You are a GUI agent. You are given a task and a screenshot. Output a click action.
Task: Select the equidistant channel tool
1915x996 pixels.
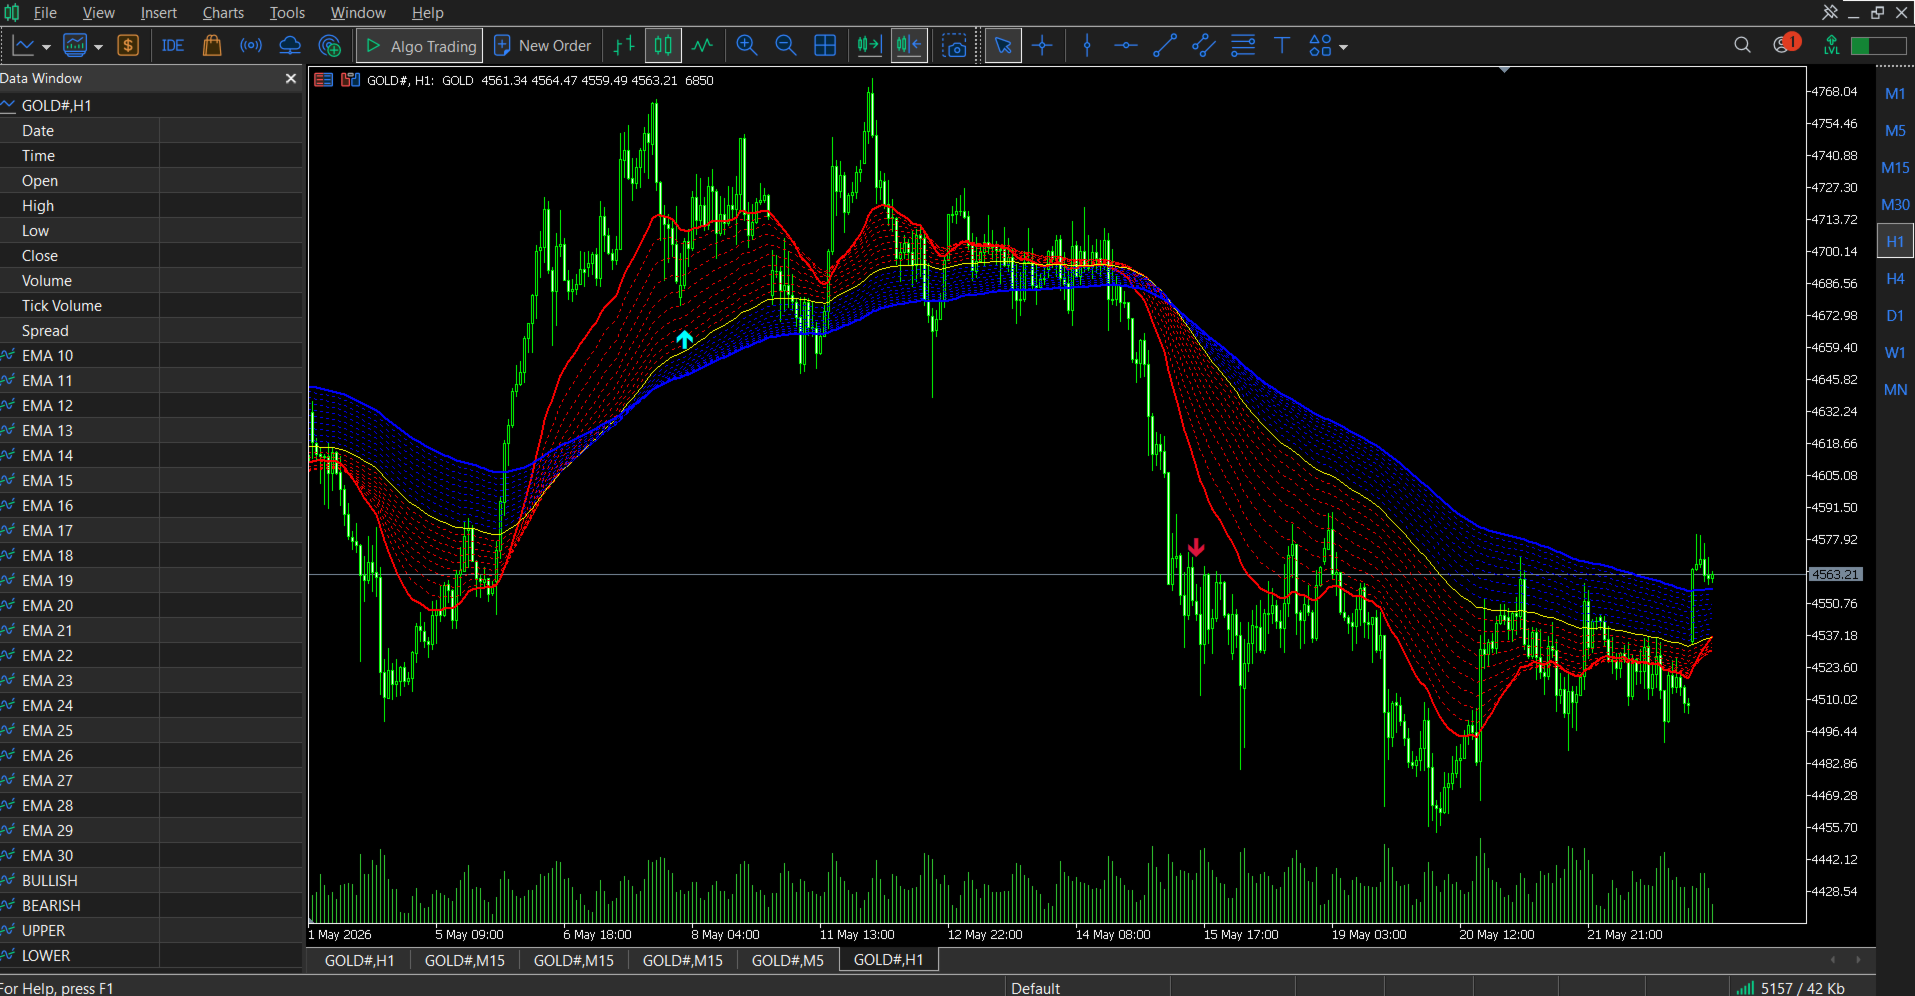[1204, 46]
